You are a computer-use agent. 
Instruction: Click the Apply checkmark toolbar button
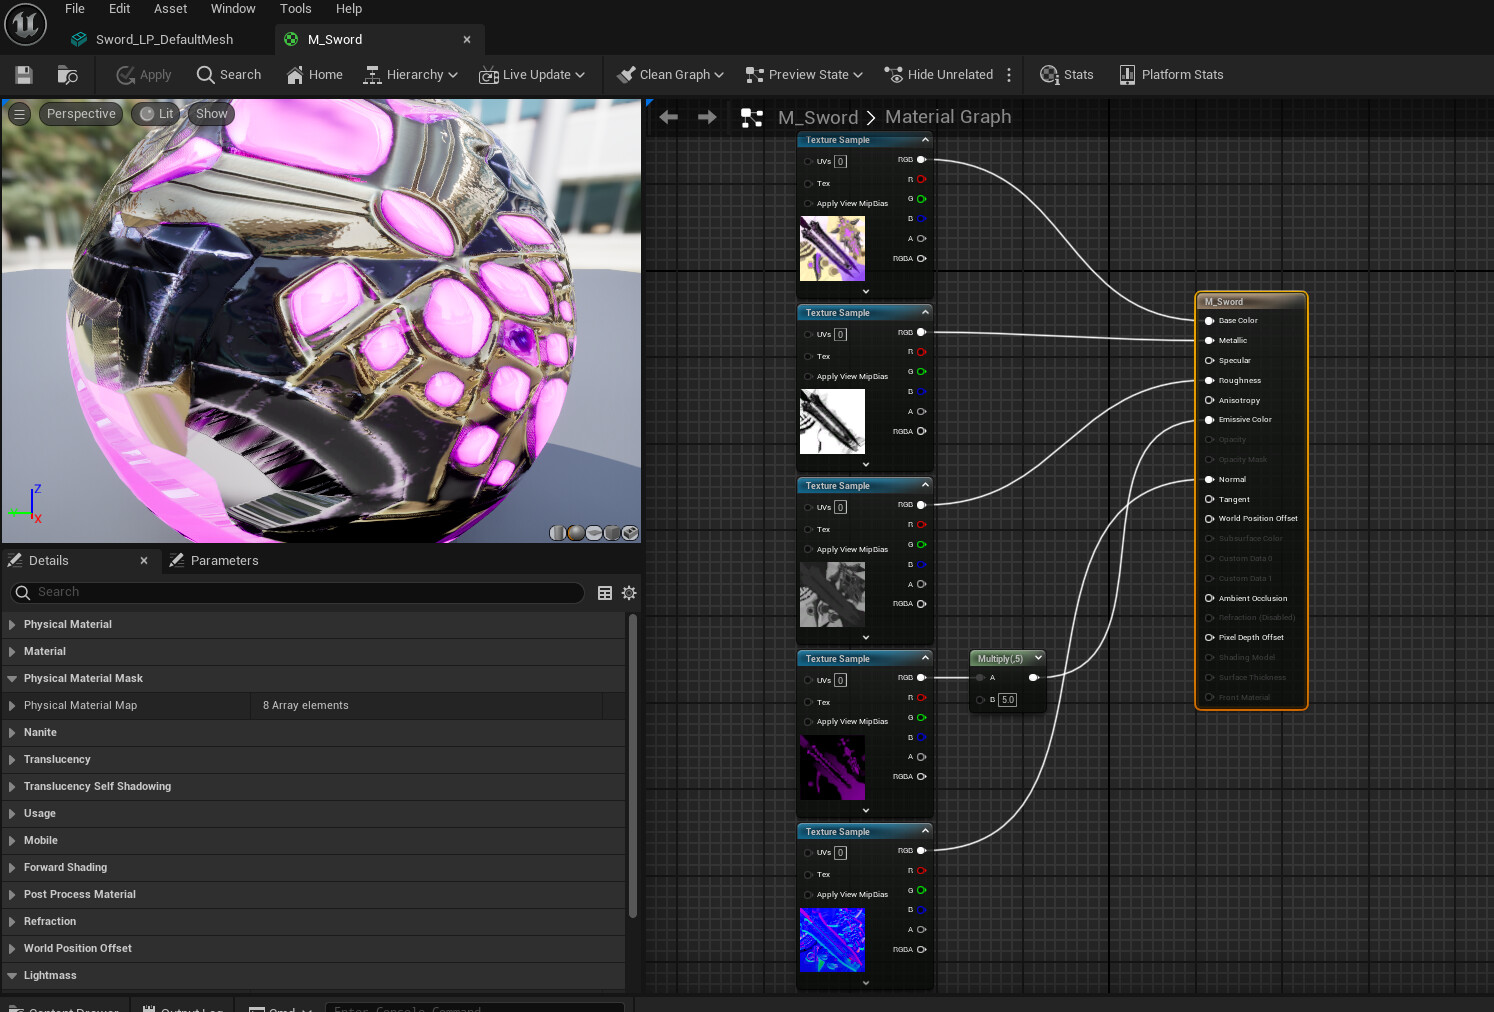click(144, 75)
